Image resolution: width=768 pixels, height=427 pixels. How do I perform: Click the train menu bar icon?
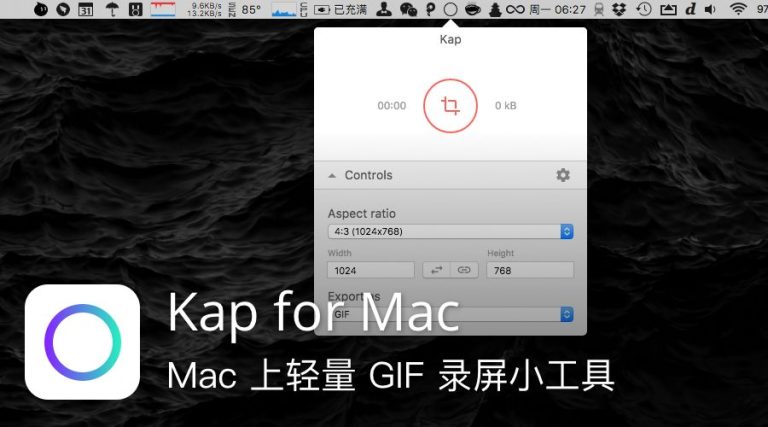pos(599,9)
